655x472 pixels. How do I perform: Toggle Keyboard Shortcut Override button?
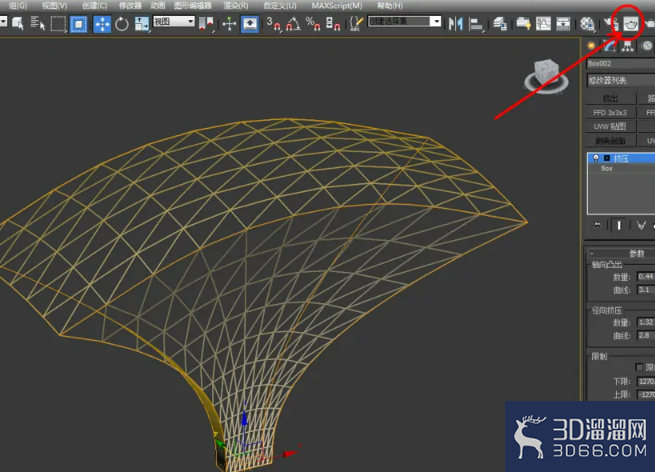249,24
